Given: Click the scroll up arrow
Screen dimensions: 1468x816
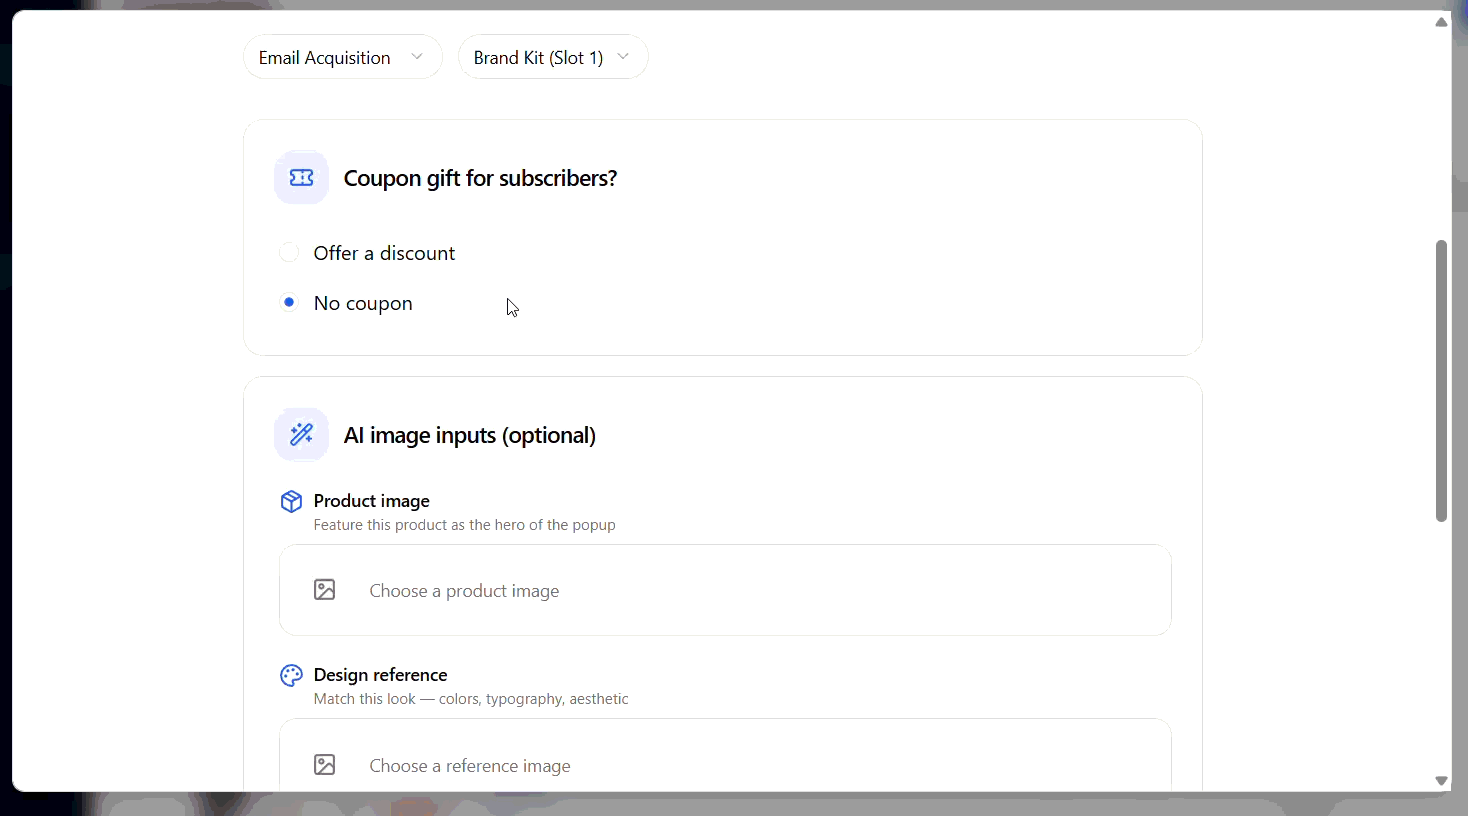Looking at the screenshot, I should (x=1441, y=22).
